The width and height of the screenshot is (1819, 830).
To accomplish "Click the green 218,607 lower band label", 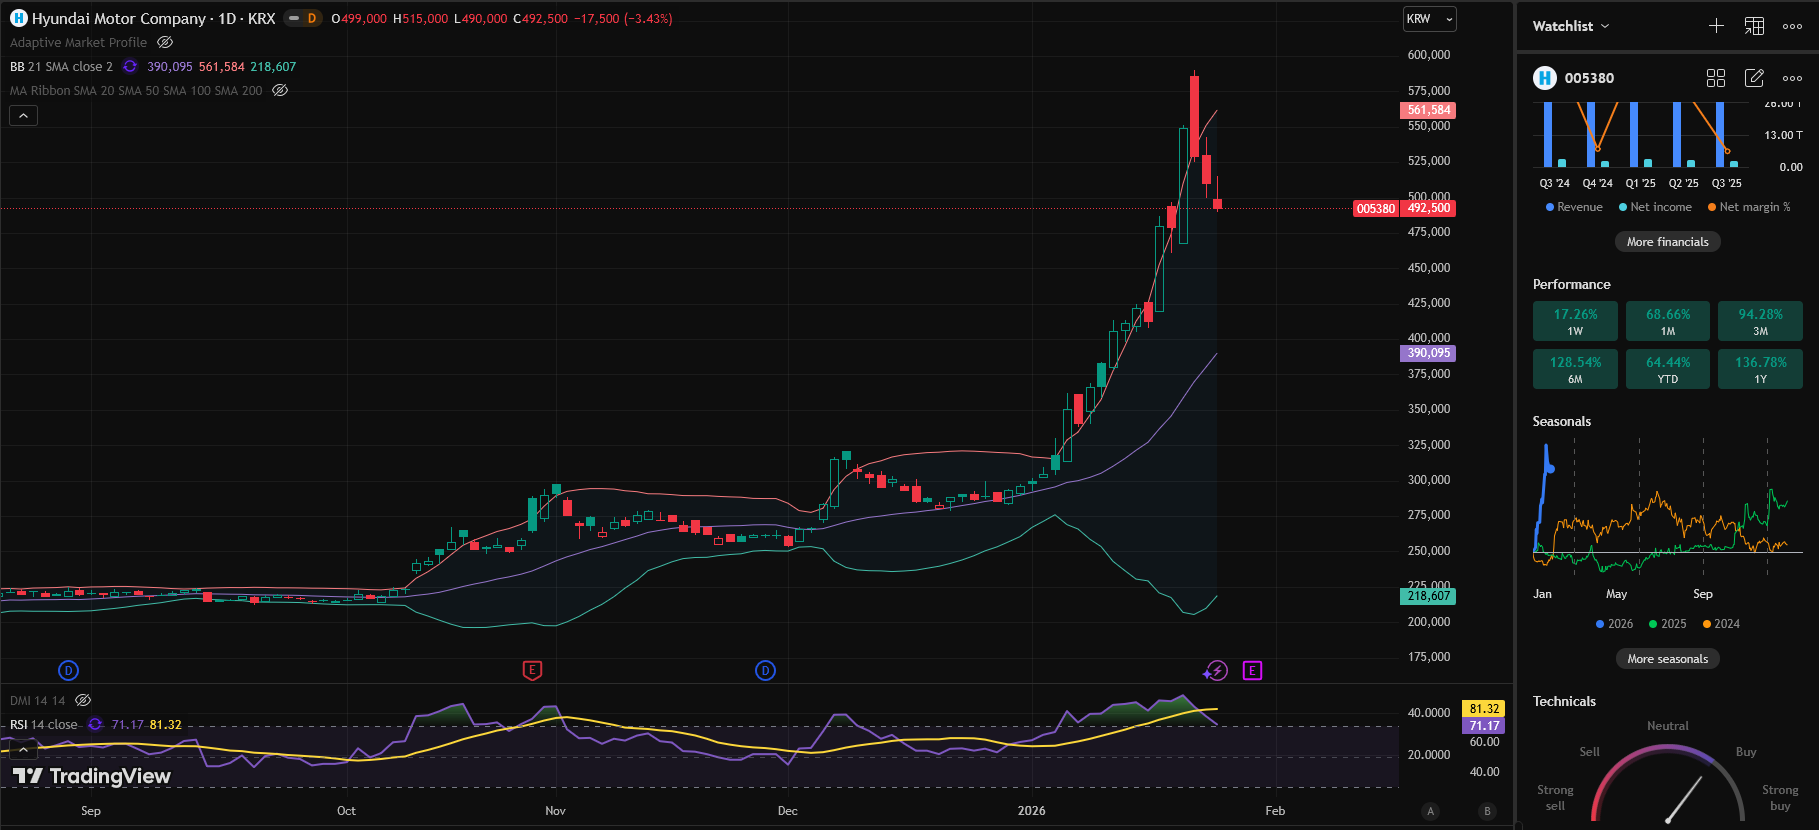I will click(x=1428, y=596).
